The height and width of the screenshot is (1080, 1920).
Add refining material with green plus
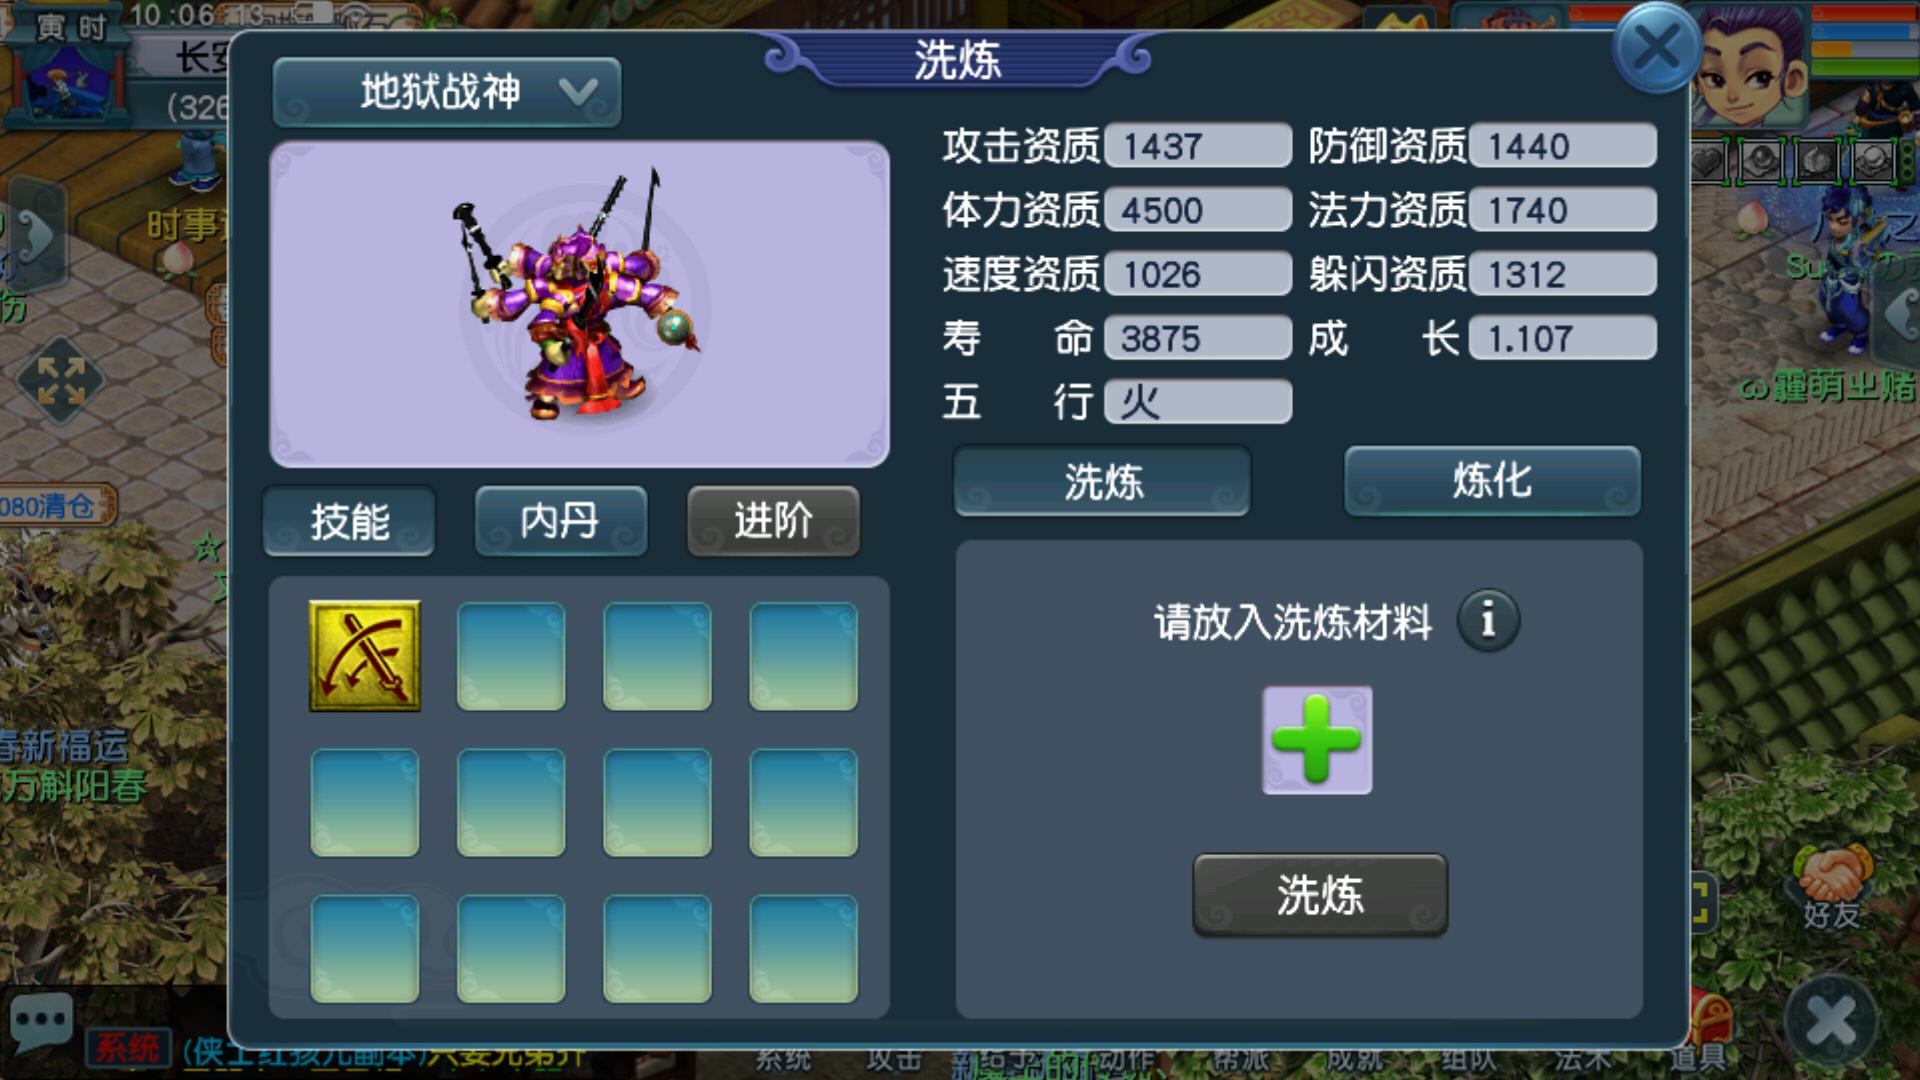pyautogui.click(x=1317, y=740)
